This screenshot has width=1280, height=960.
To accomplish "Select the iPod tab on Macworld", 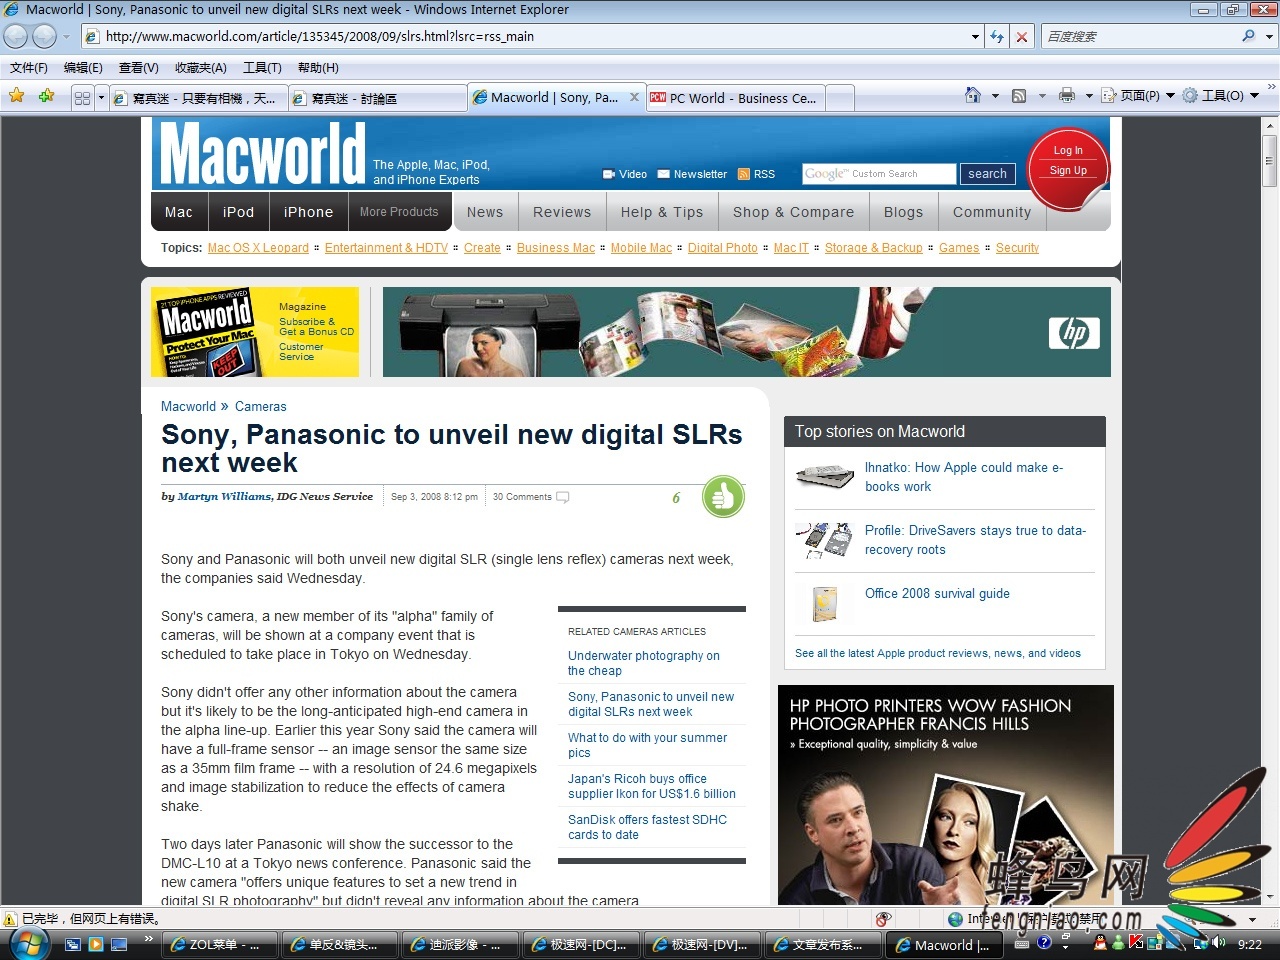I will coord(238,212).
